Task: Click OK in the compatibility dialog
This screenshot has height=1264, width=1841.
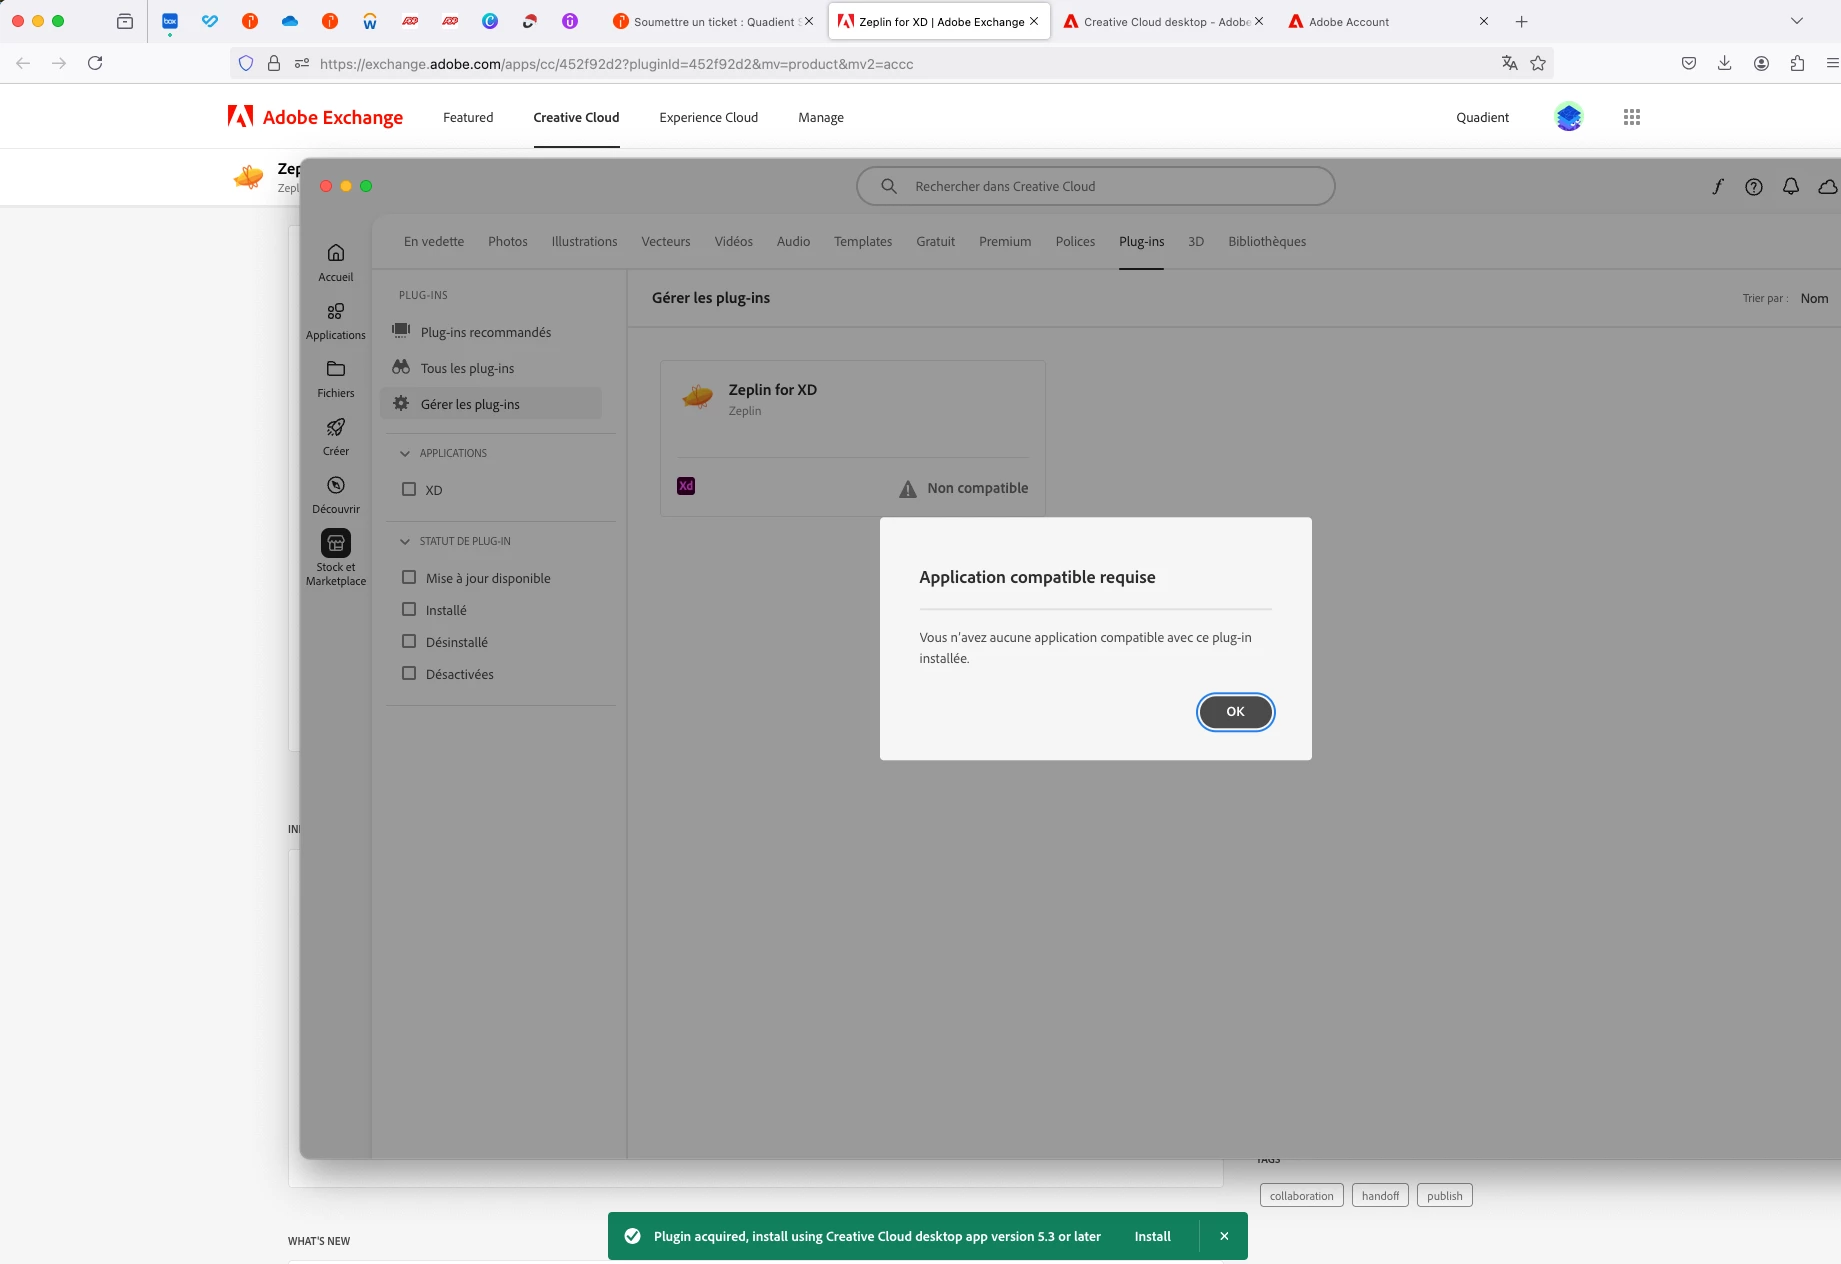Action: (1235, 712)
